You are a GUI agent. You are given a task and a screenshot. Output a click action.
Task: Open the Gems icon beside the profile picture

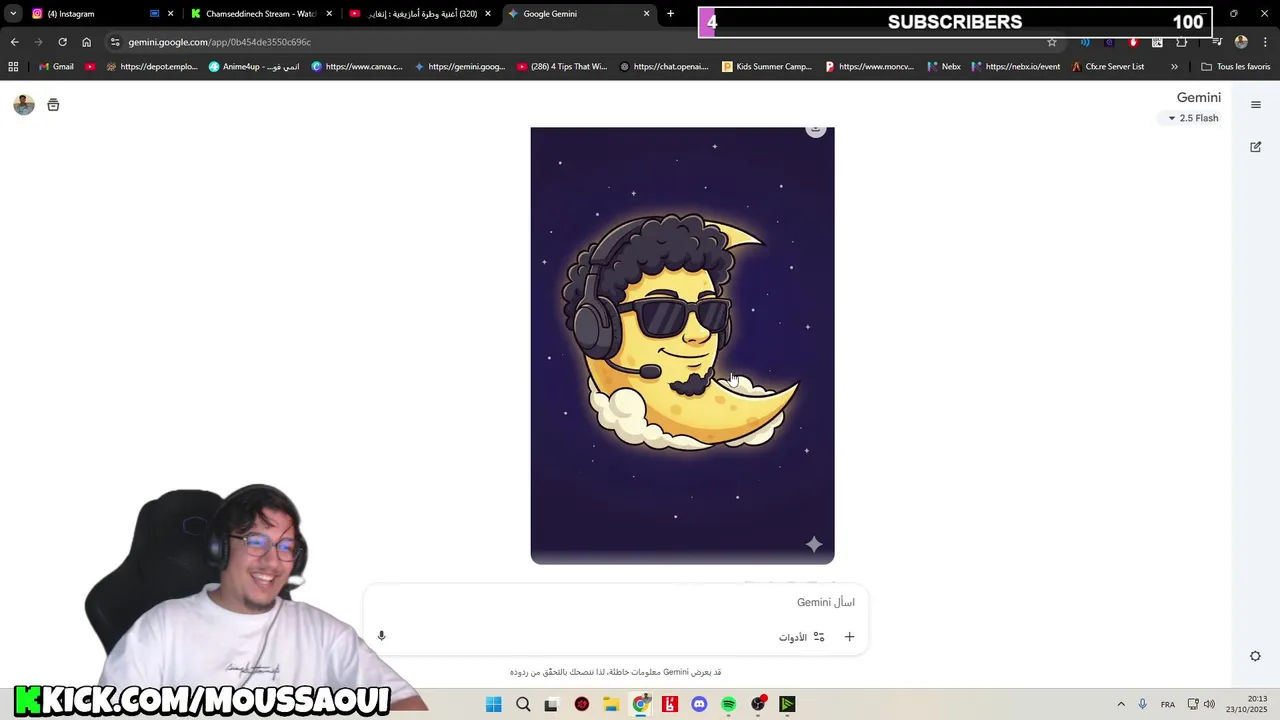[53, 105]
